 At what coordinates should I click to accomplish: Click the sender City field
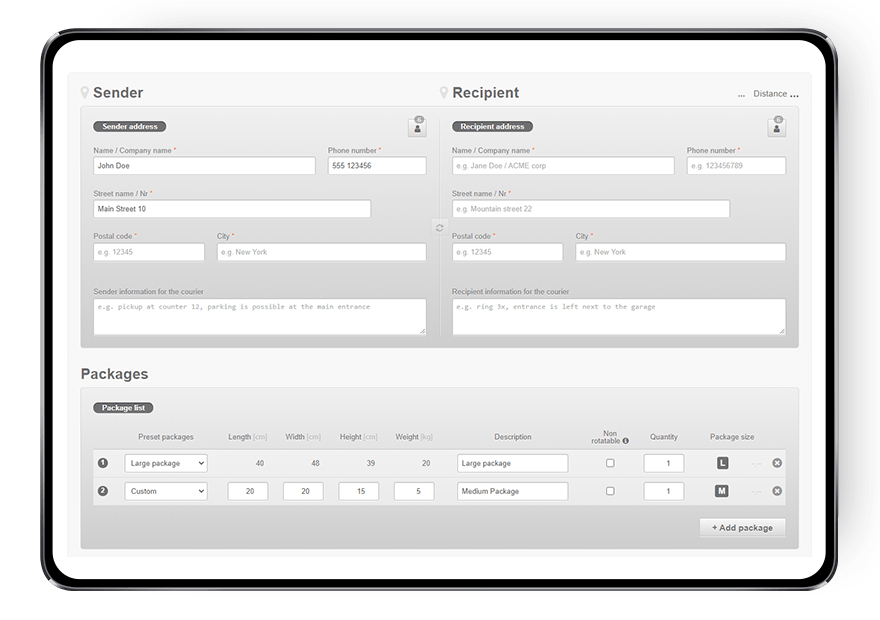click(322, 252)
